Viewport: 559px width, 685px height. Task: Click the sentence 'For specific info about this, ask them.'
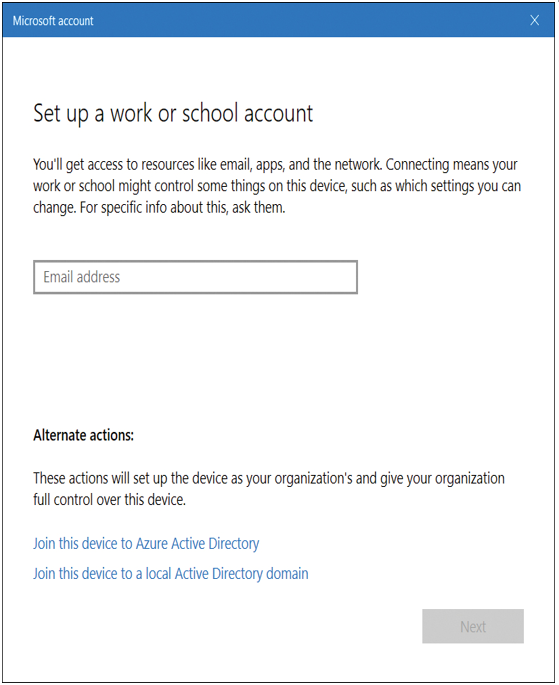182,208
